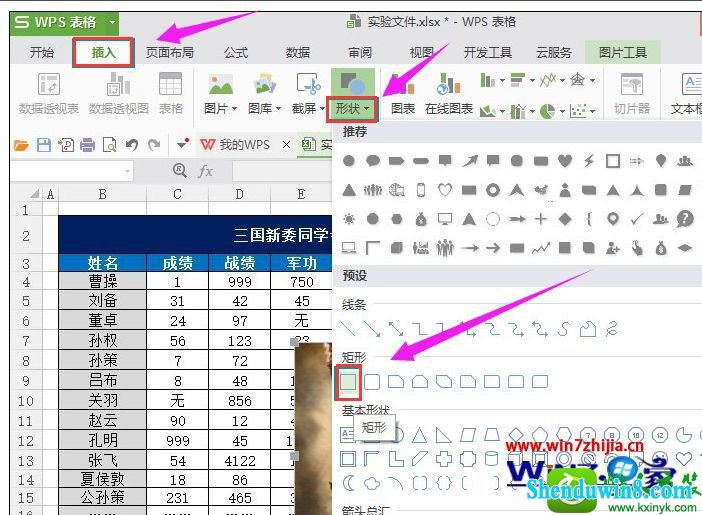Click the undo arrow icon

coord(132,145)
